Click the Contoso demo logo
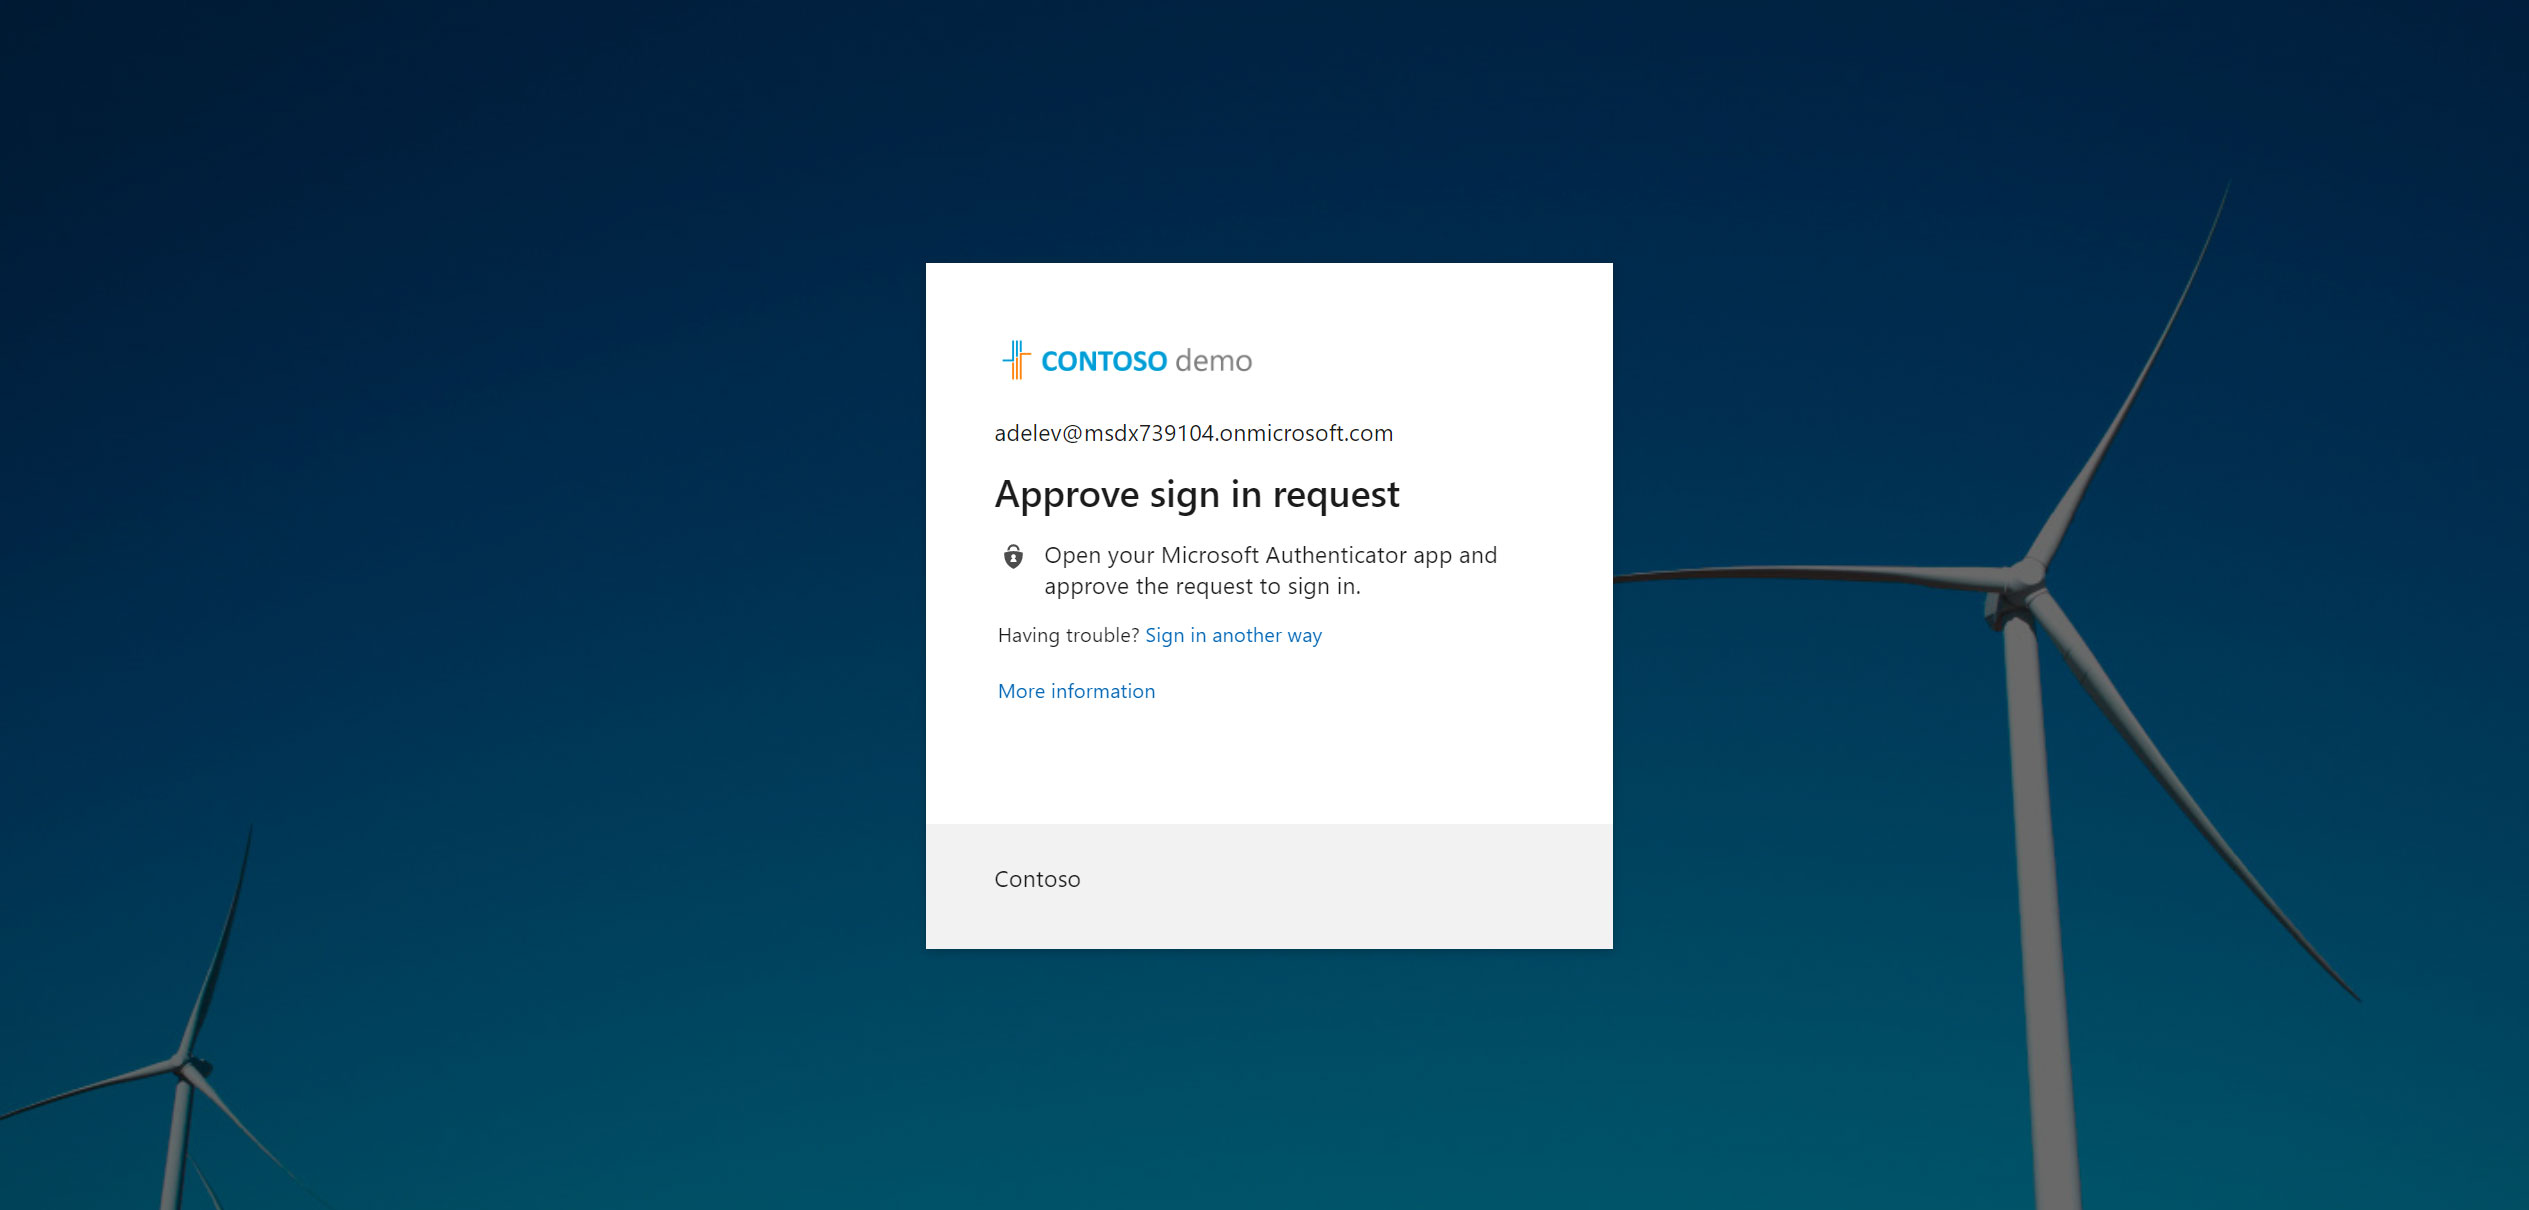Screen dimensions: 2529x1210 1127,360
